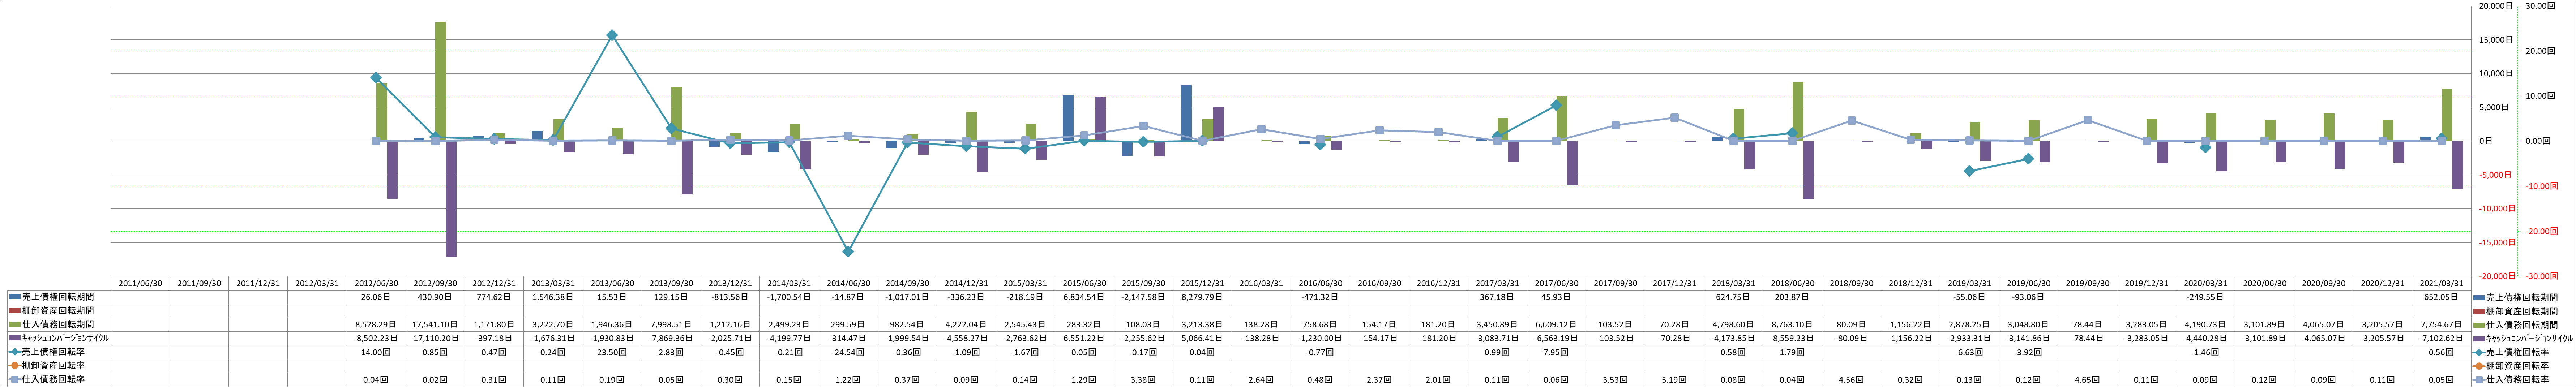Click cell with value 5.19回
Viewport: 2576px width, 387px height.
1674,380
